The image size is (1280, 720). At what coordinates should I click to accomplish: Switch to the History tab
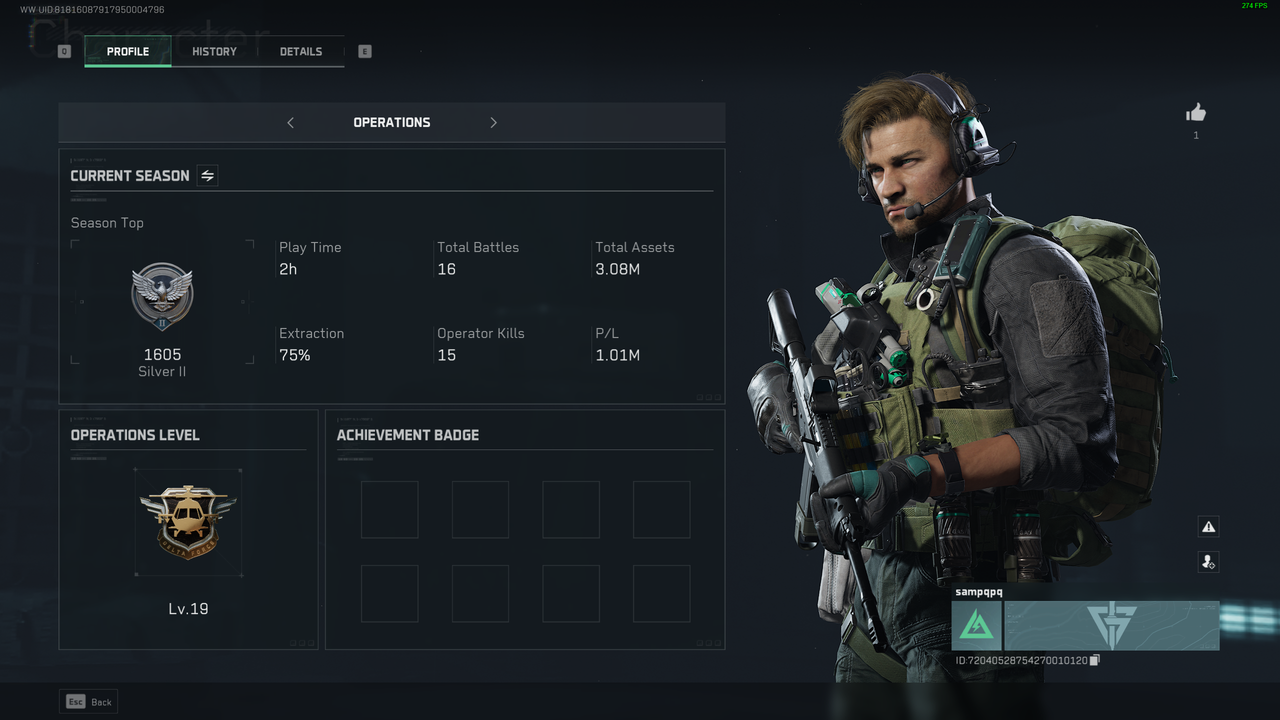coord(214,51)
